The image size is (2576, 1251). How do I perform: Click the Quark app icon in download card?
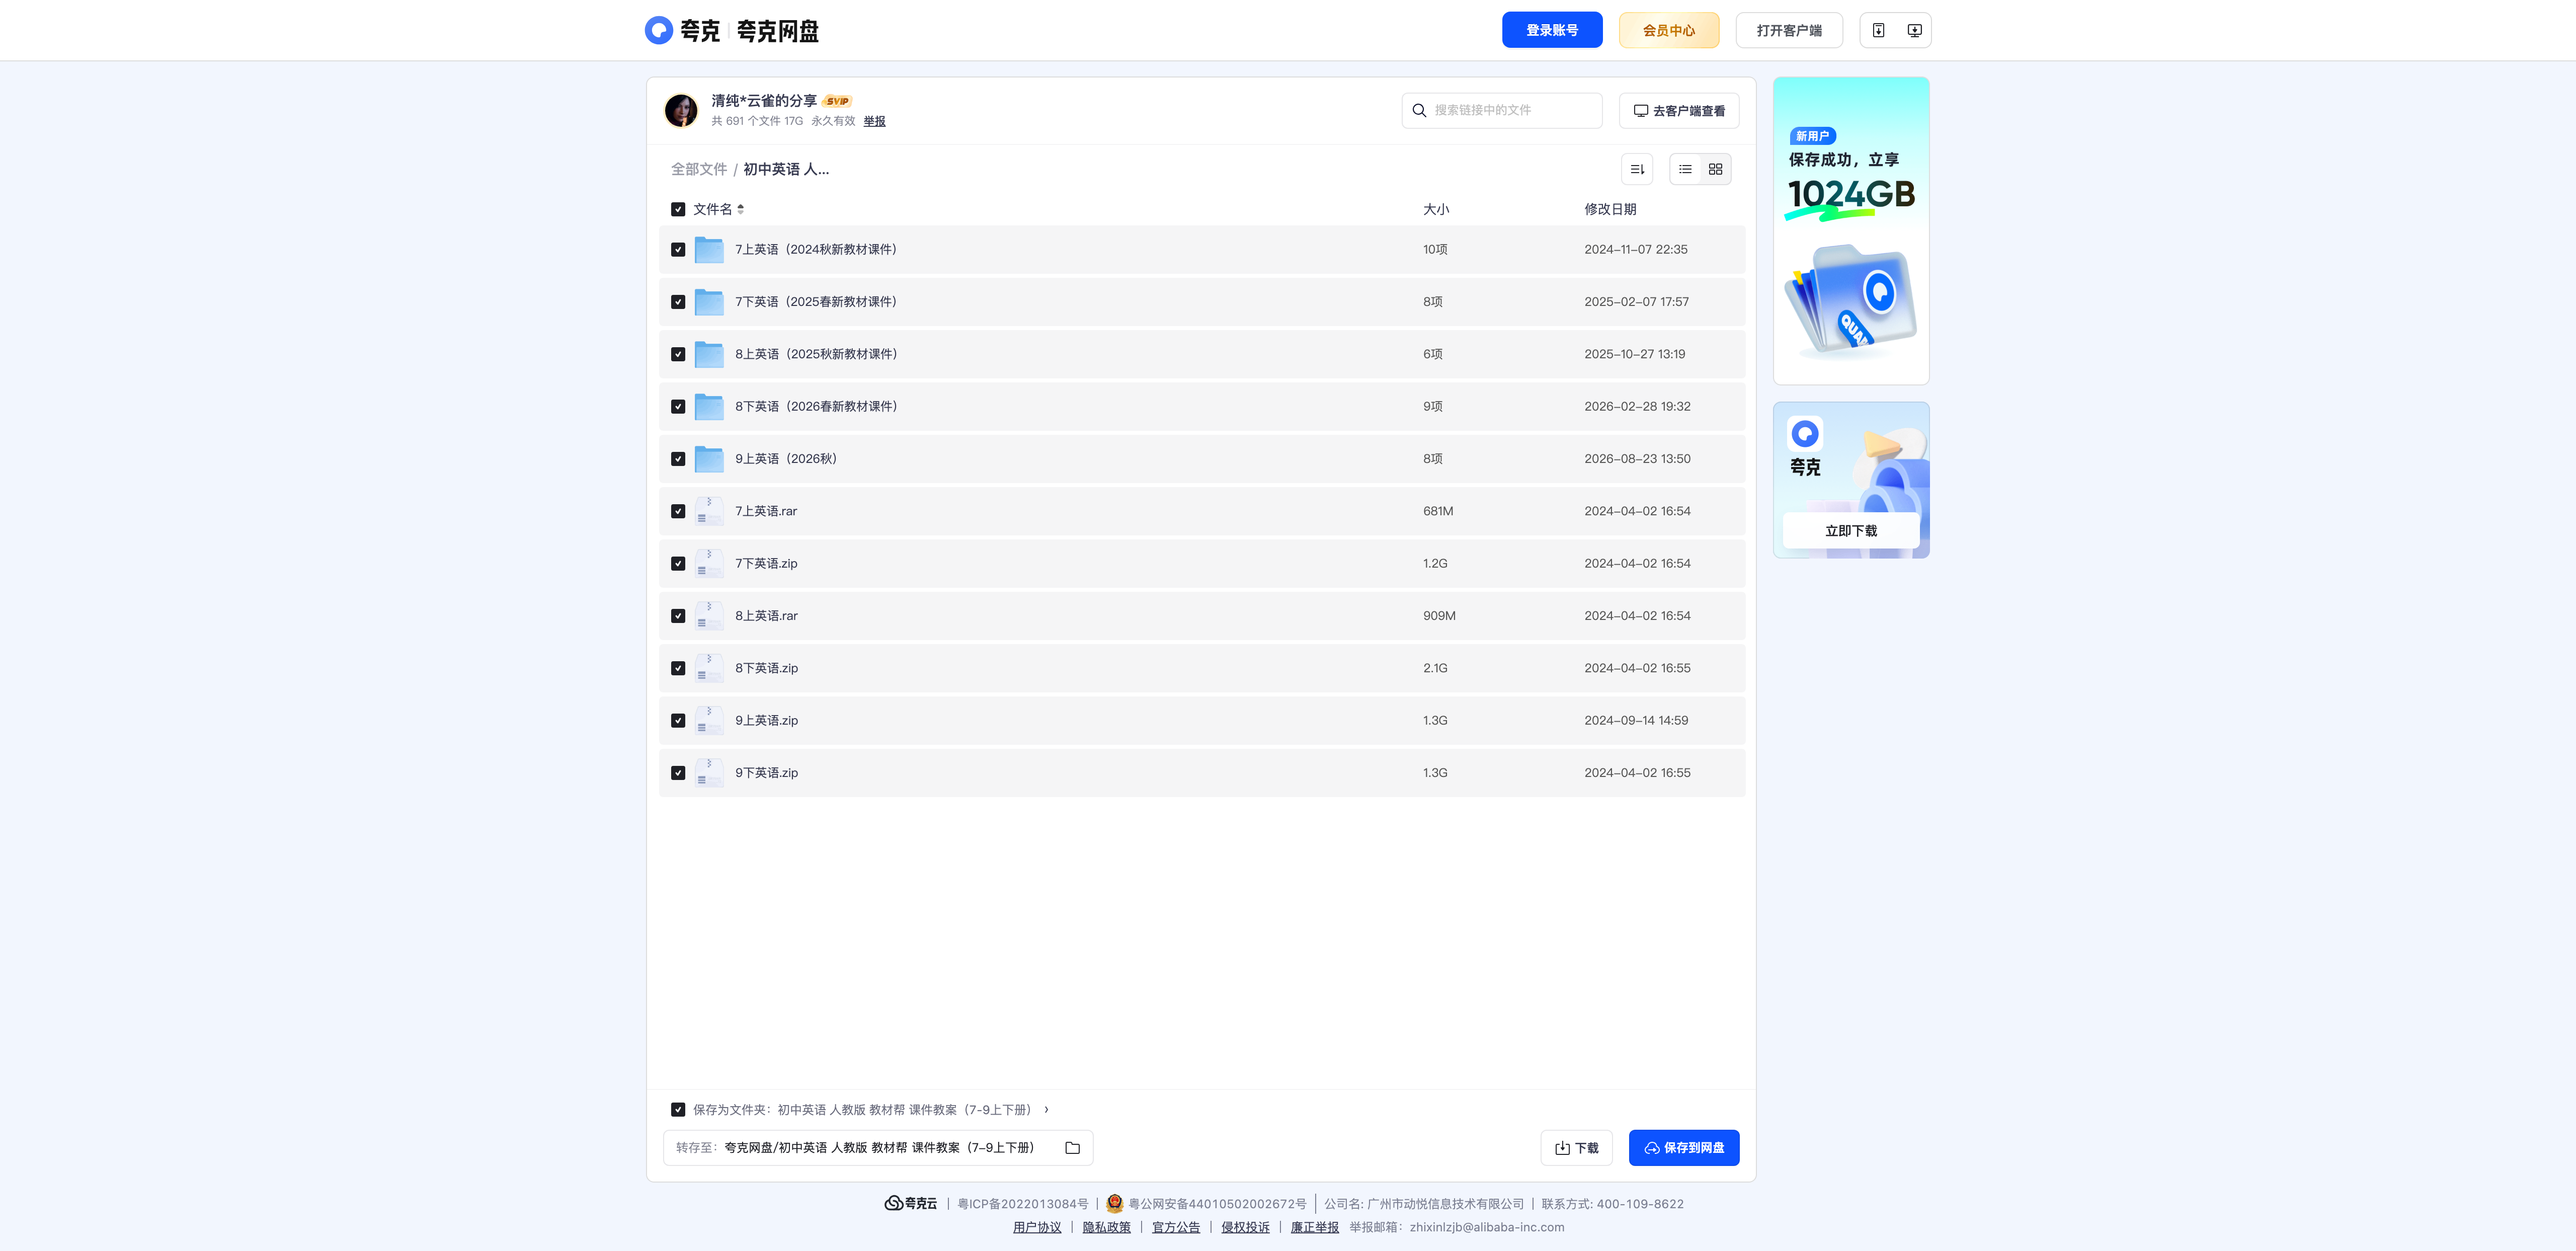pyautogui.click(x=1805, y=434)
